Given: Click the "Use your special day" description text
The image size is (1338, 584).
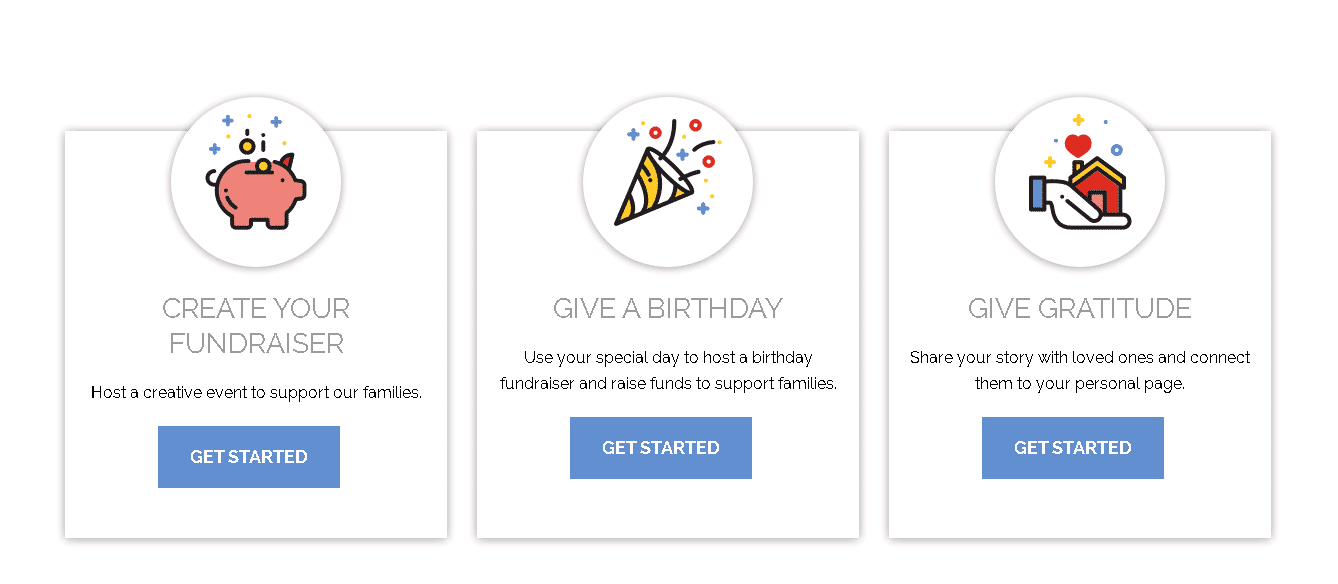Looking at the screenshot, I should tap(667, 357).
